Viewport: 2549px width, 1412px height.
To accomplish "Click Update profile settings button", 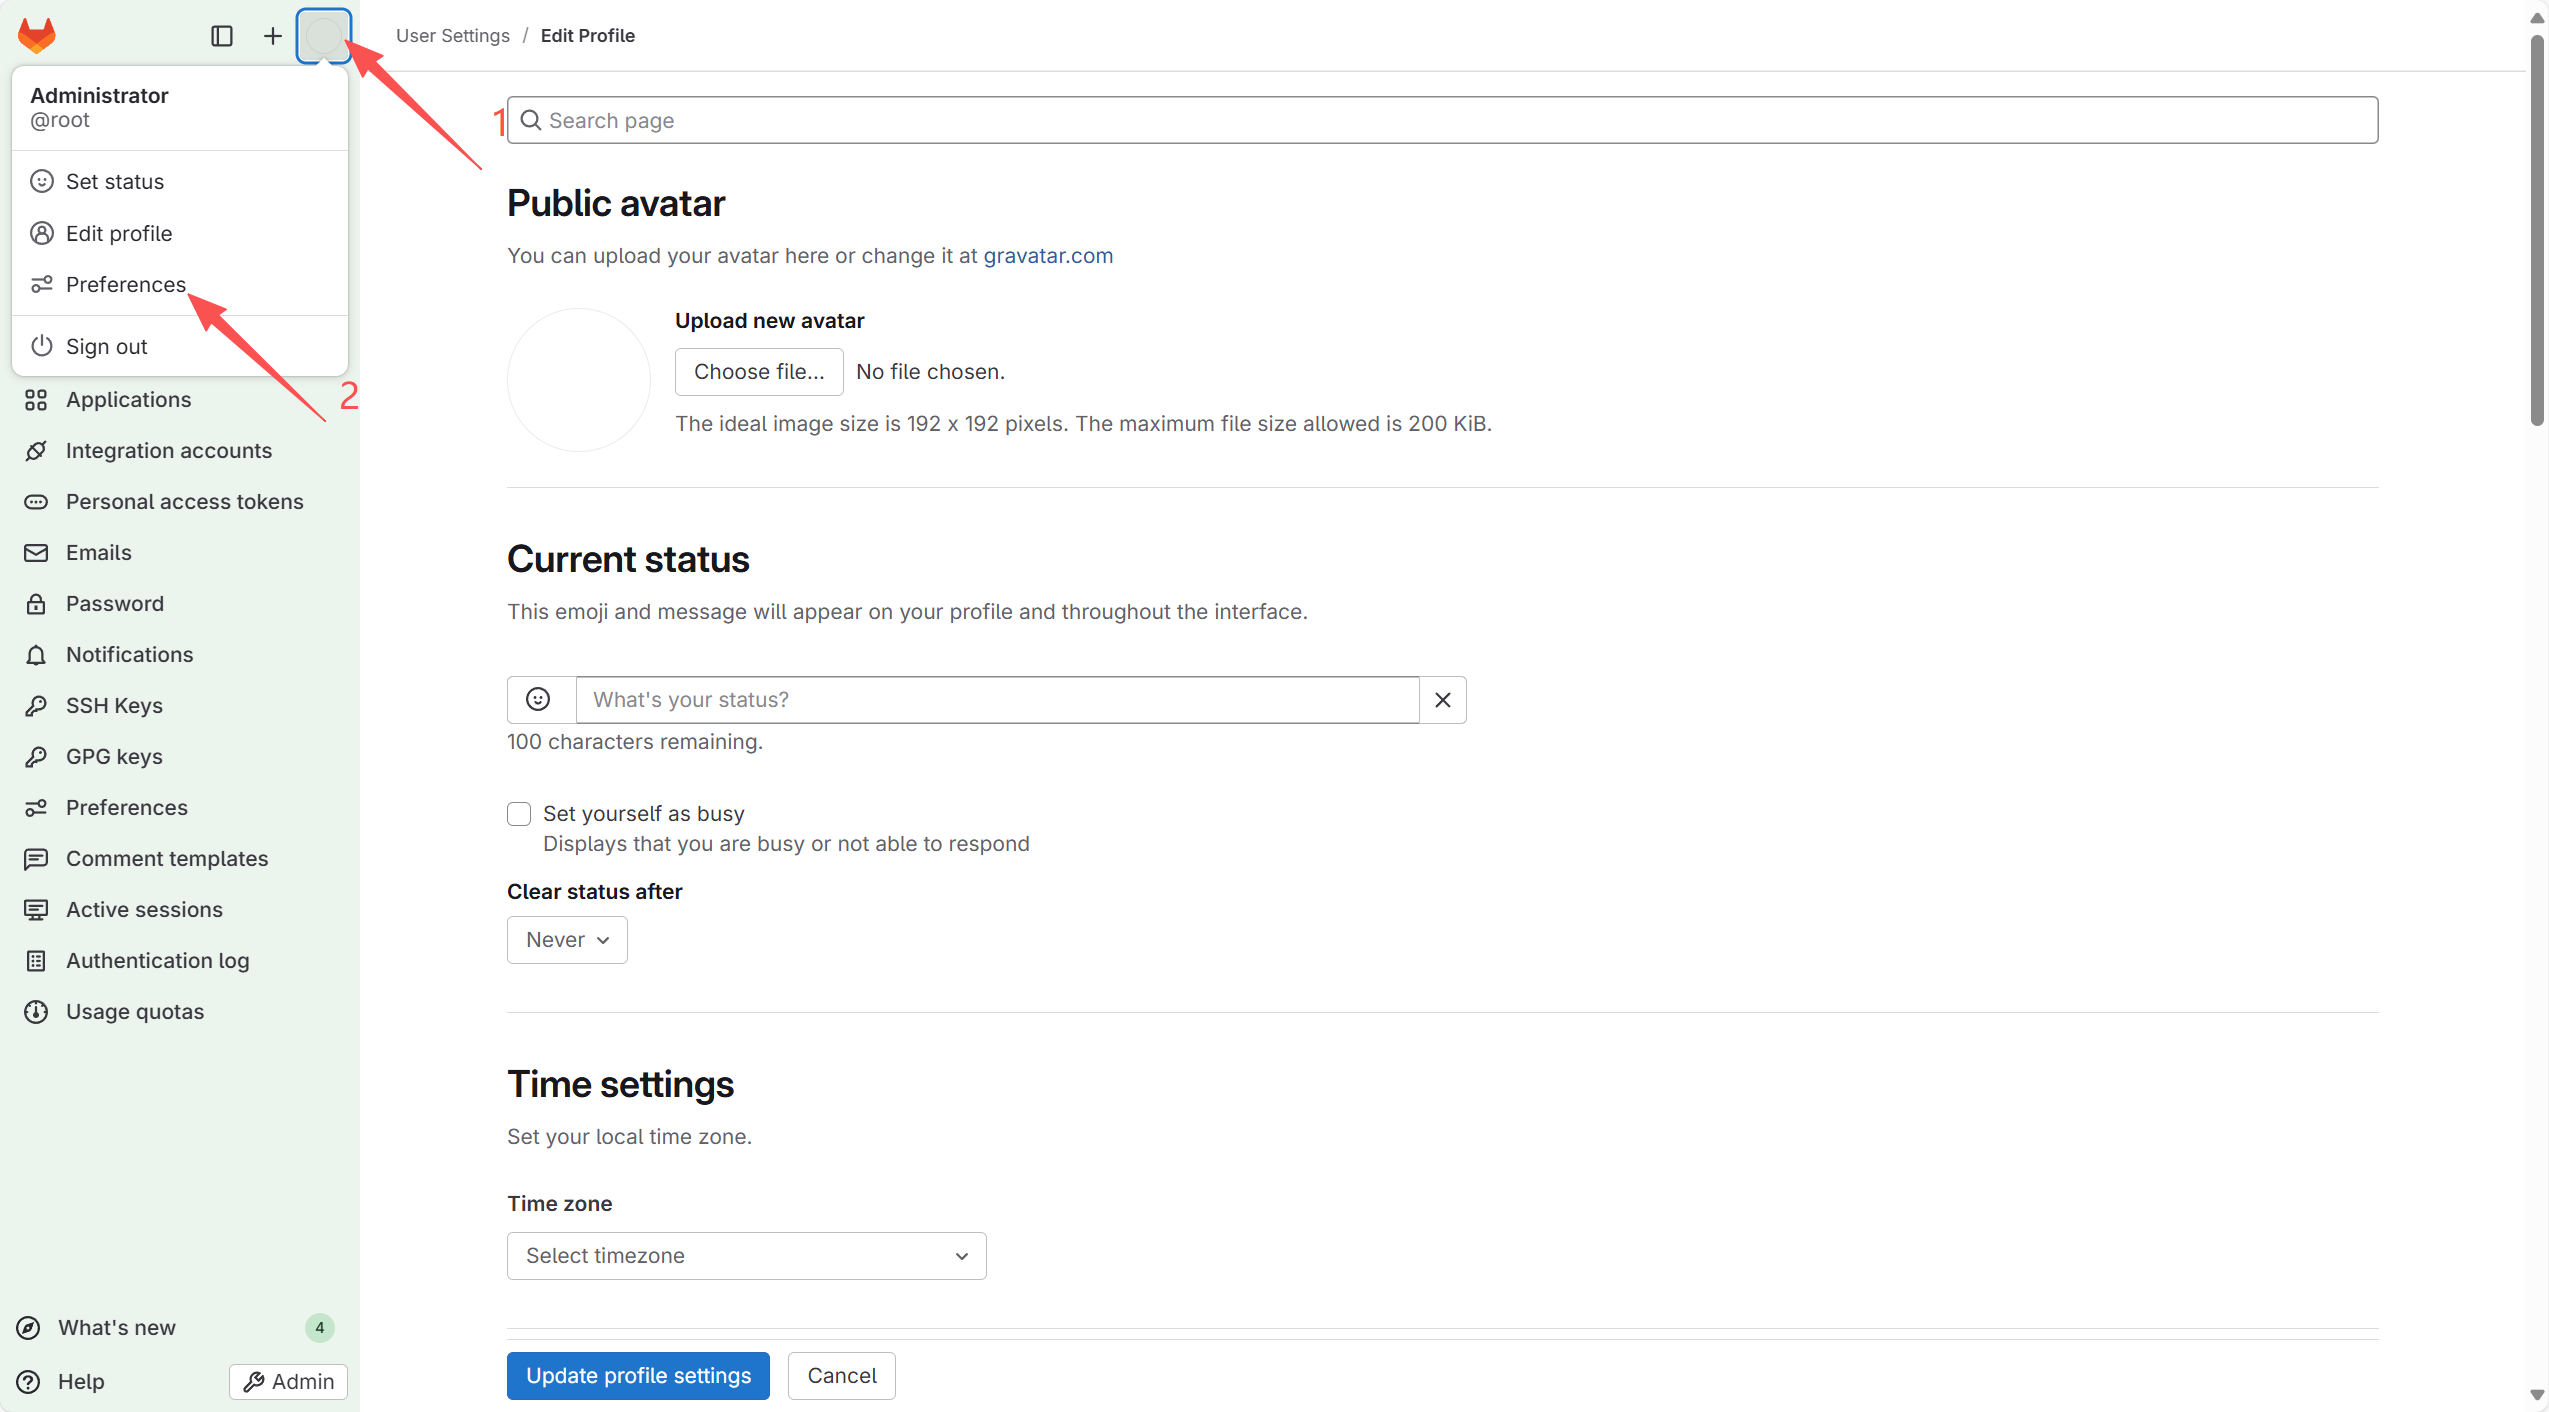I will coord(638,1376).
